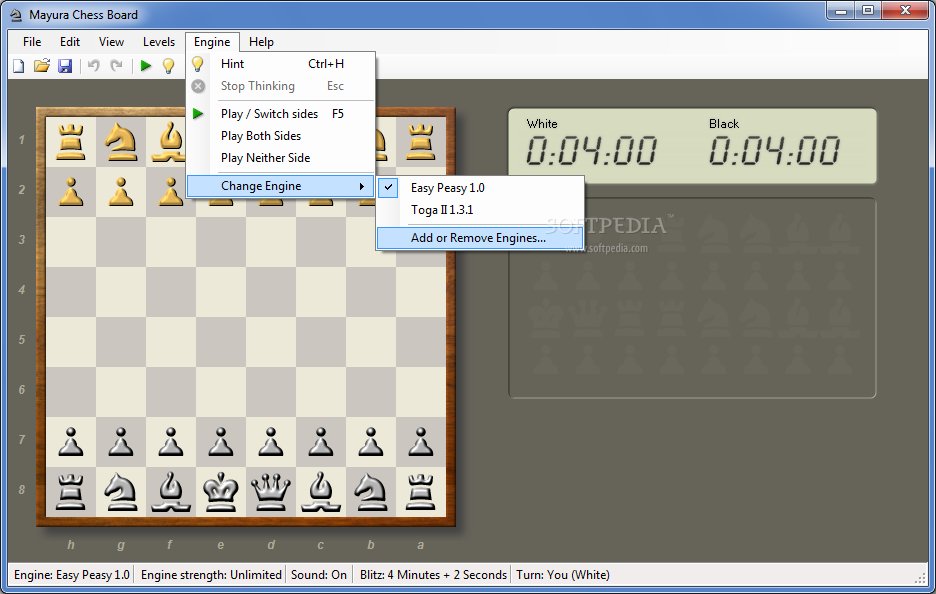The height and width of the screenshot is (594, 936).
Task: Open the Levels menu
Action: point(159,42)
